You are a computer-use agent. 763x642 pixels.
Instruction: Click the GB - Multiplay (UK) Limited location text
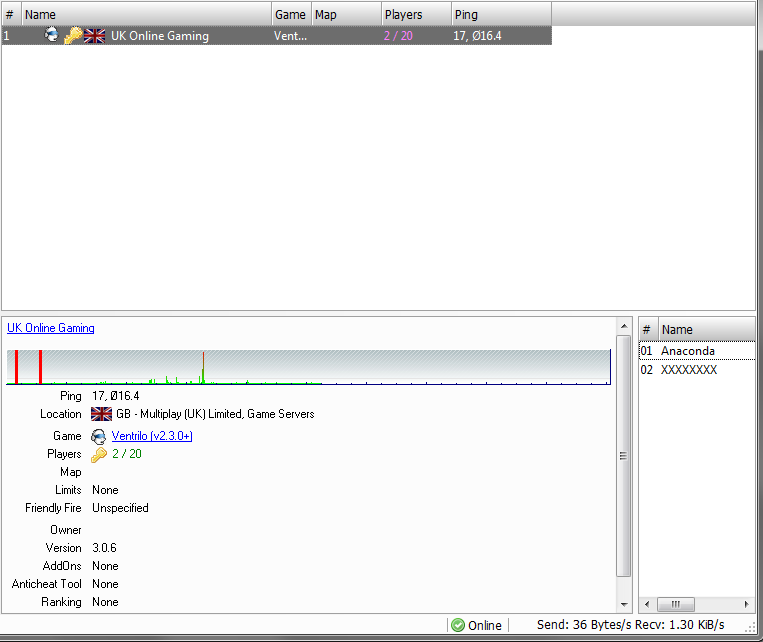click(215, 414)
